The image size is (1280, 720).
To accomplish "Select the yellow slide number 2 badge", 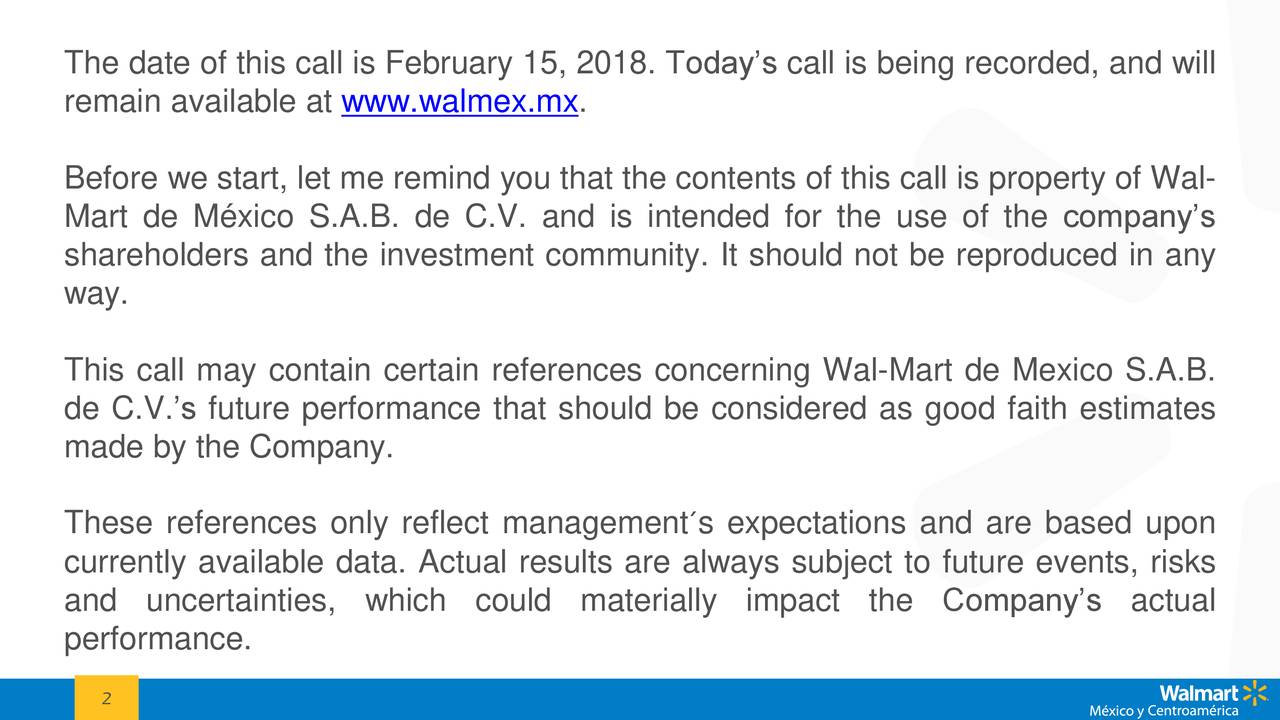I will point(106,698).
